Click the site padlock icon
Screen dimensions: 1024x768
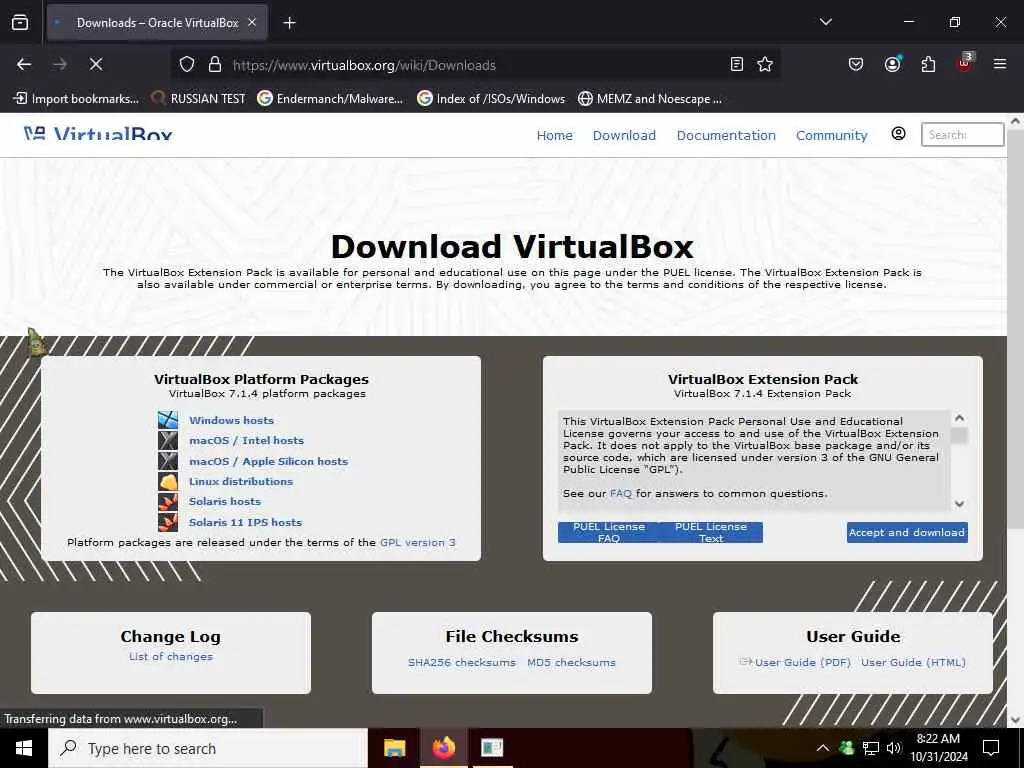click(x=215, y=64)
